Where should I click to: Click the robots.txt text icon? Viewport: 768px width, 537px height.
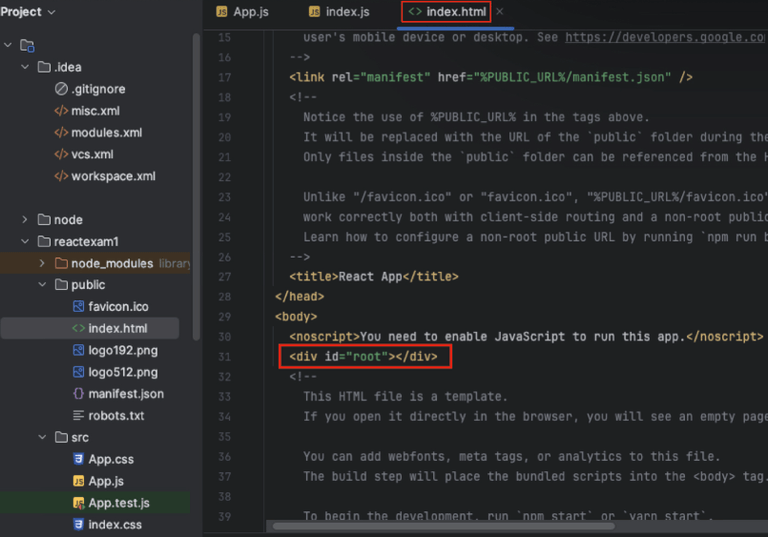pyautogui.click(x=78, y=415)
